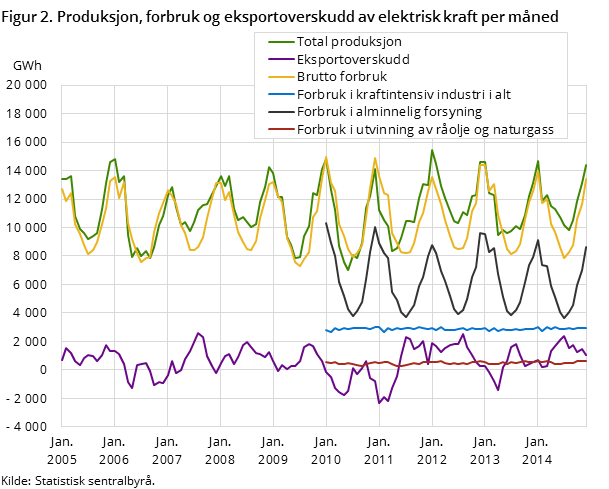Hide Forbruk i utvinning av råolje og naturgass
The width and height of the screenshot is (609, 489).
coord(424,129)
